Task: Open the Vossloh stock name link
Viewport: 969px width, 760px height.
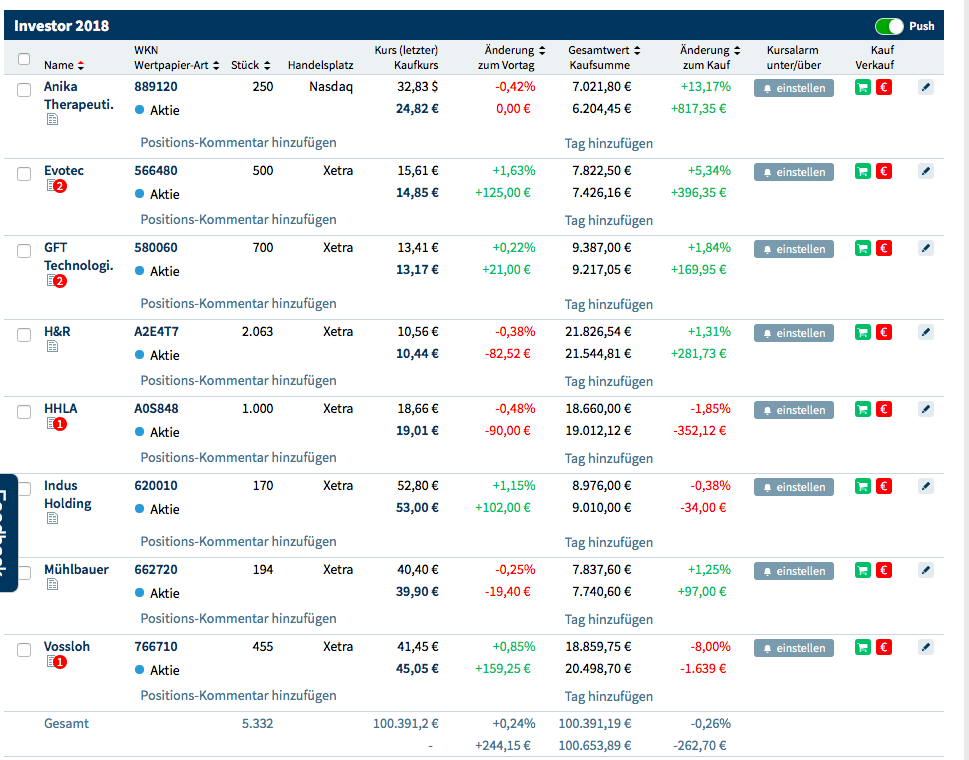Action: pyautogui.click(x=67, y=646)
